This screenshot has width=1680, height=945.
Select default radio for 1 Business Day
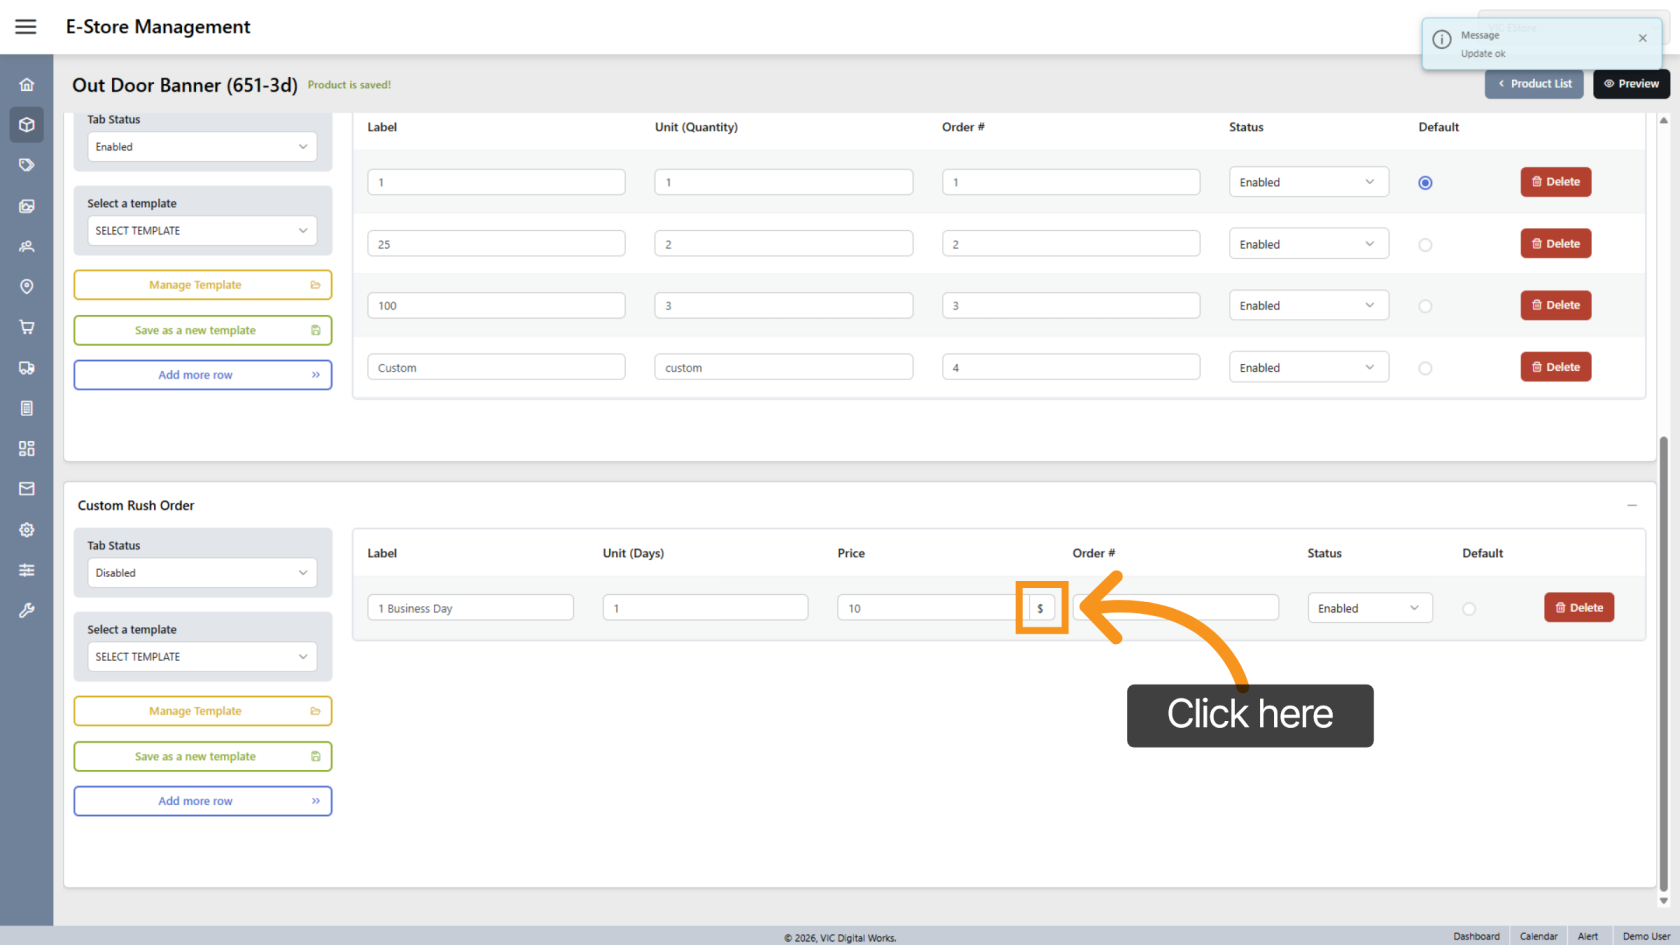(1468, 609)
